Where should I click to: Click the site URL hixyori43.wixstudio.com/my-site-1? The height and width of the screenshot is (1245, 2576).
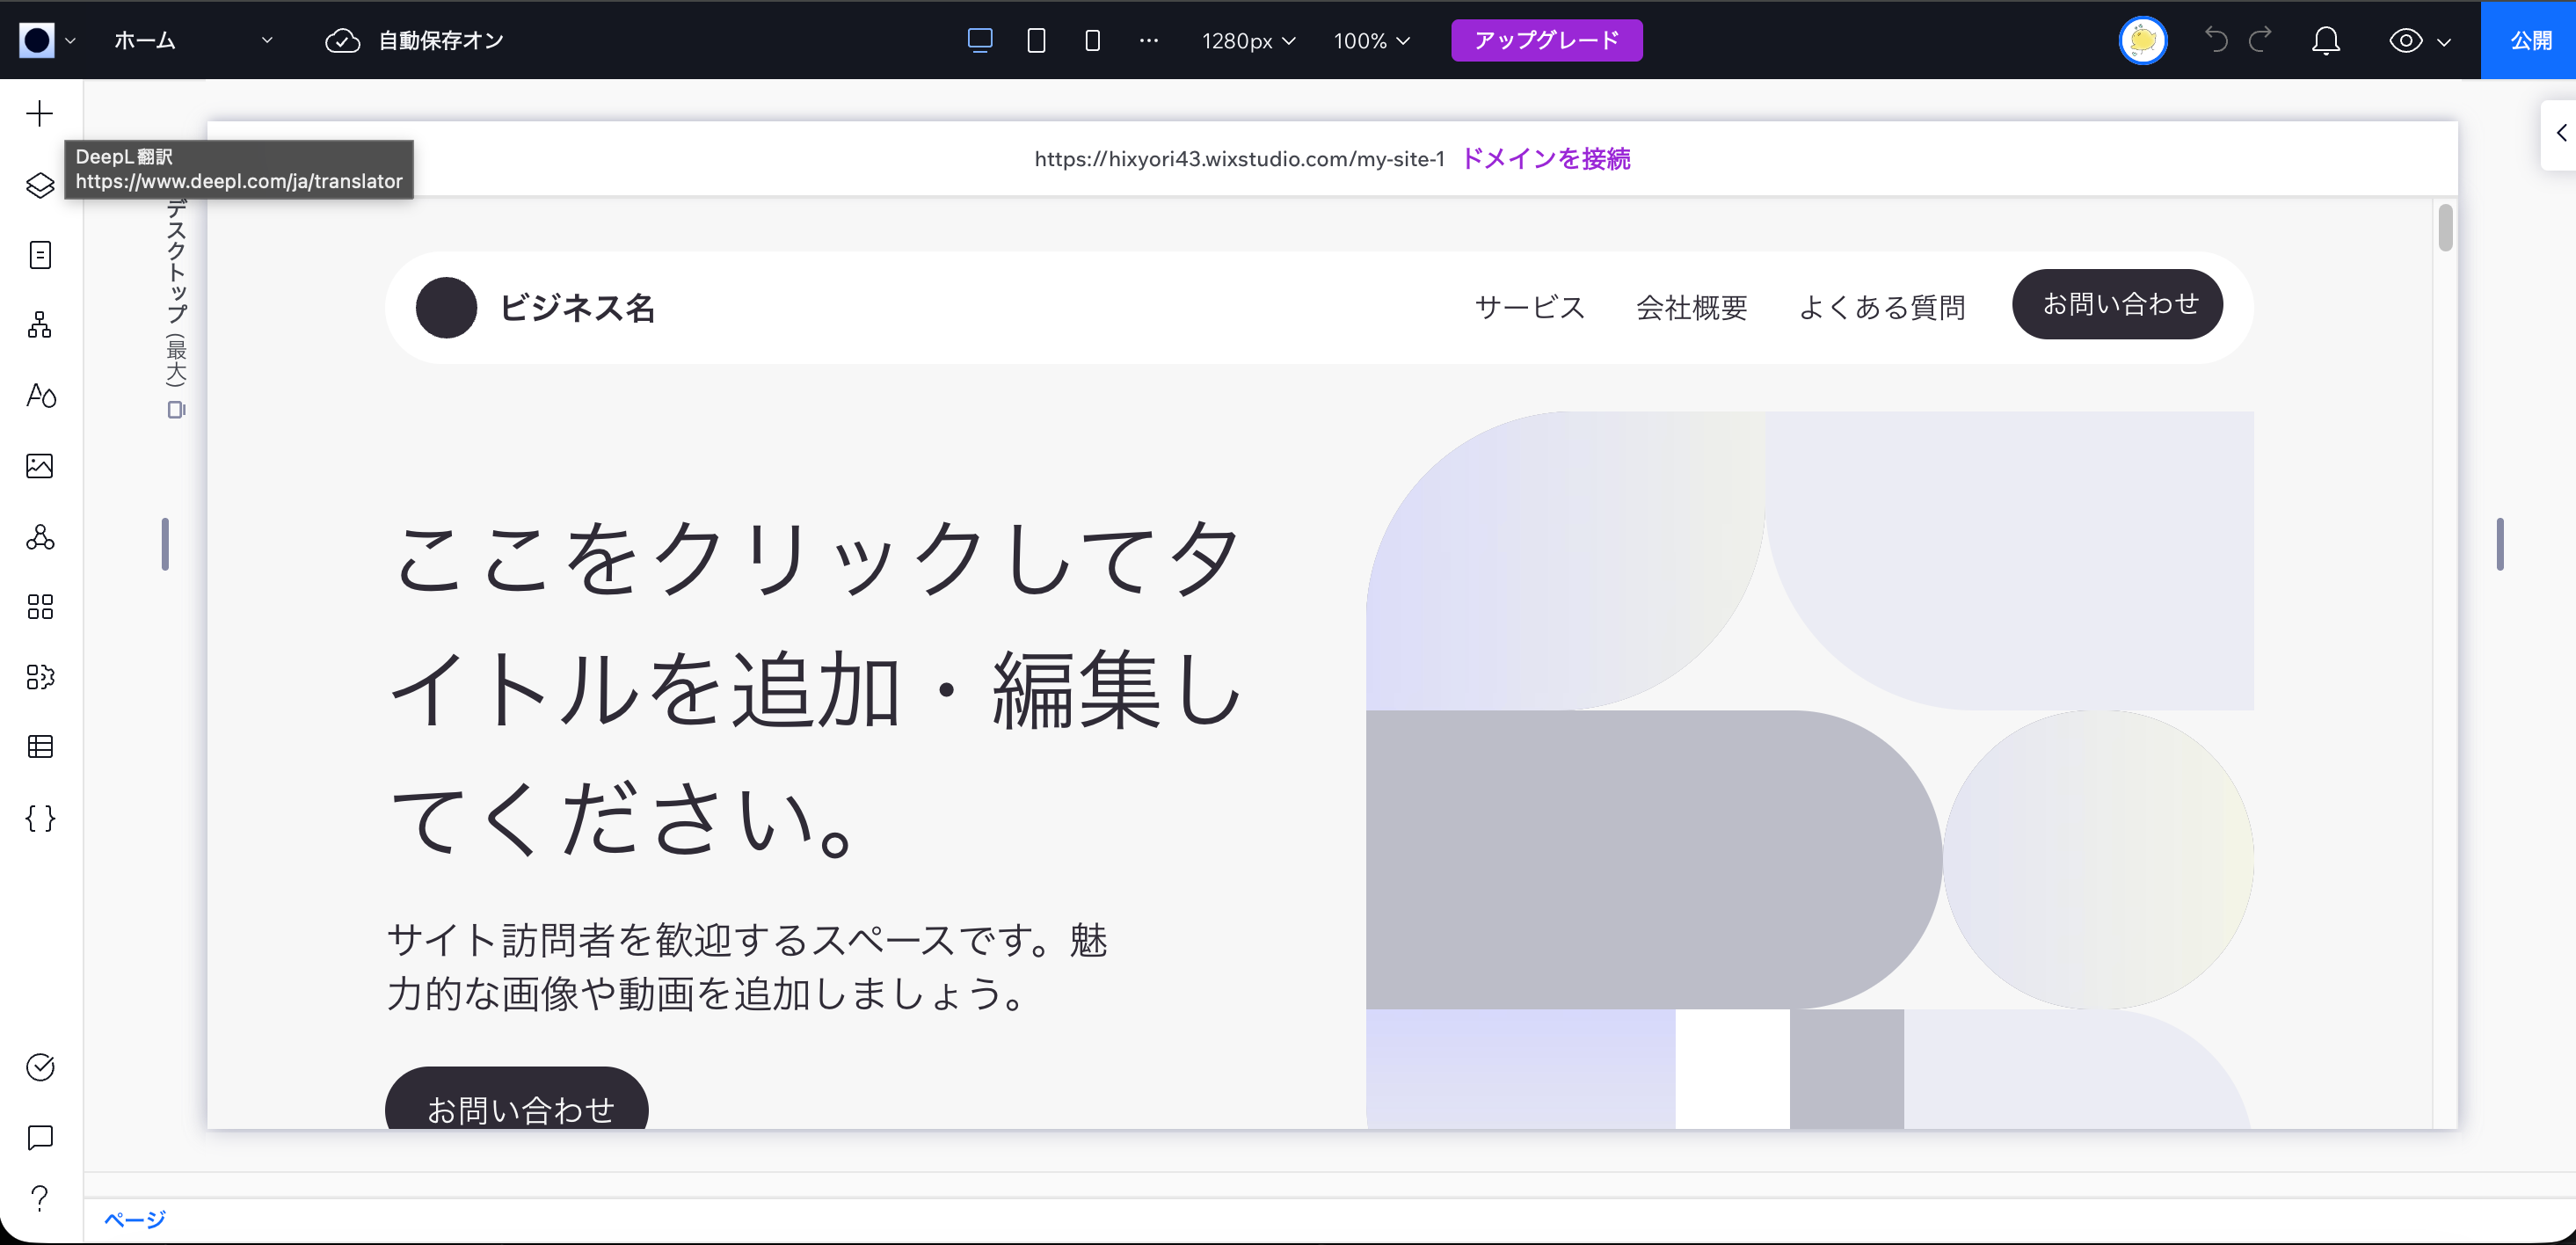click(1239, 158)
